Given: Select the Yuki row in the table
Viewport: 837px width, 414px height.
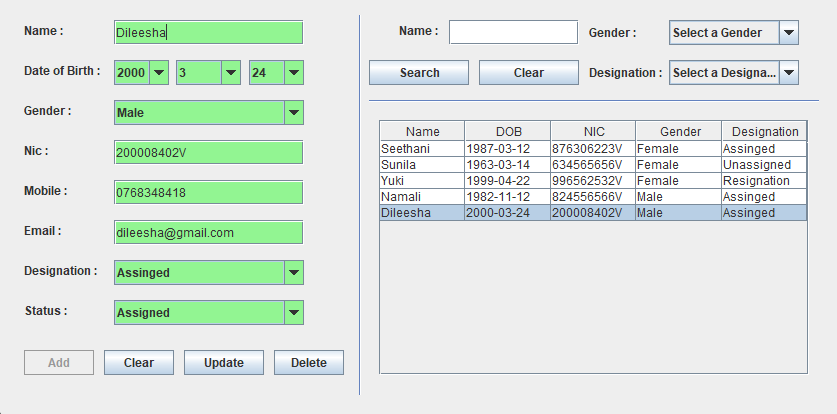Looking at the screenshot, I should 421,181.
